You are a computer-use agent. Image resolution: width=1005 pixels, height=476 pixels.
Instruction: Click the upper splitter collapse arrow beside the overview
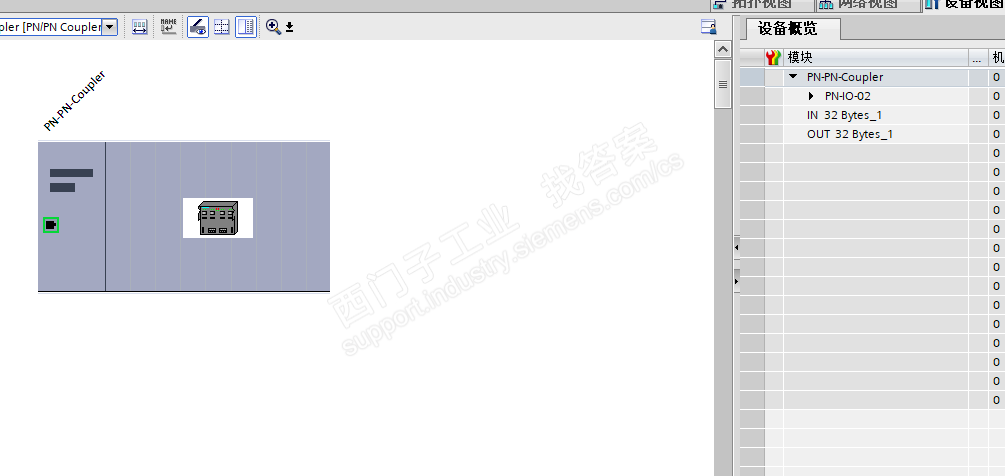[x=736, y=247]
